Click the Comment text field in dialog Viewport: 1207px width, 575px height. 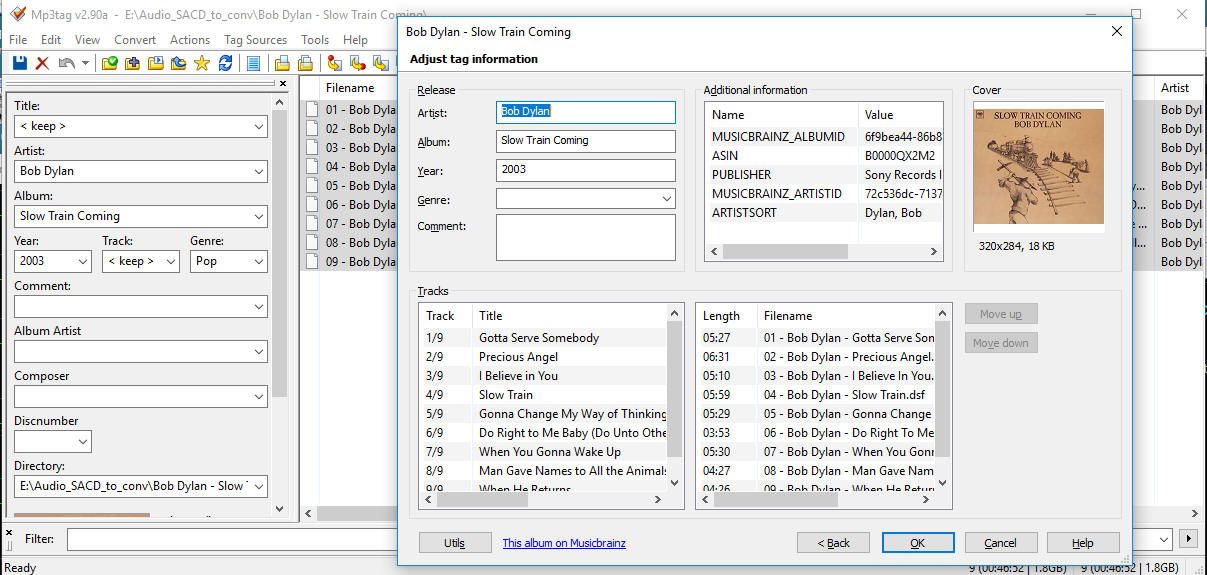pos(585,237)
